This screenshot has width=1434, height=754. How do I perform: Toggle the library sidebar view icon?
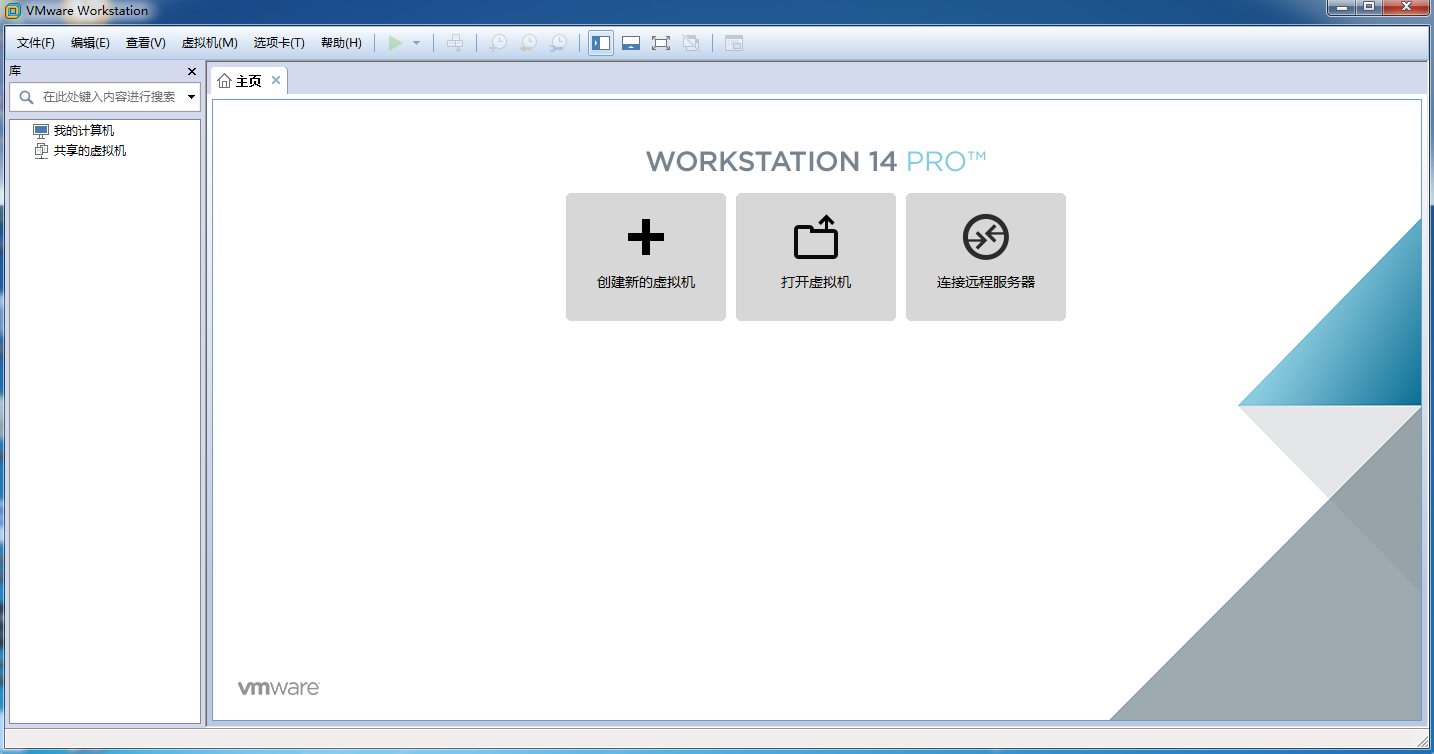[601, 43]
